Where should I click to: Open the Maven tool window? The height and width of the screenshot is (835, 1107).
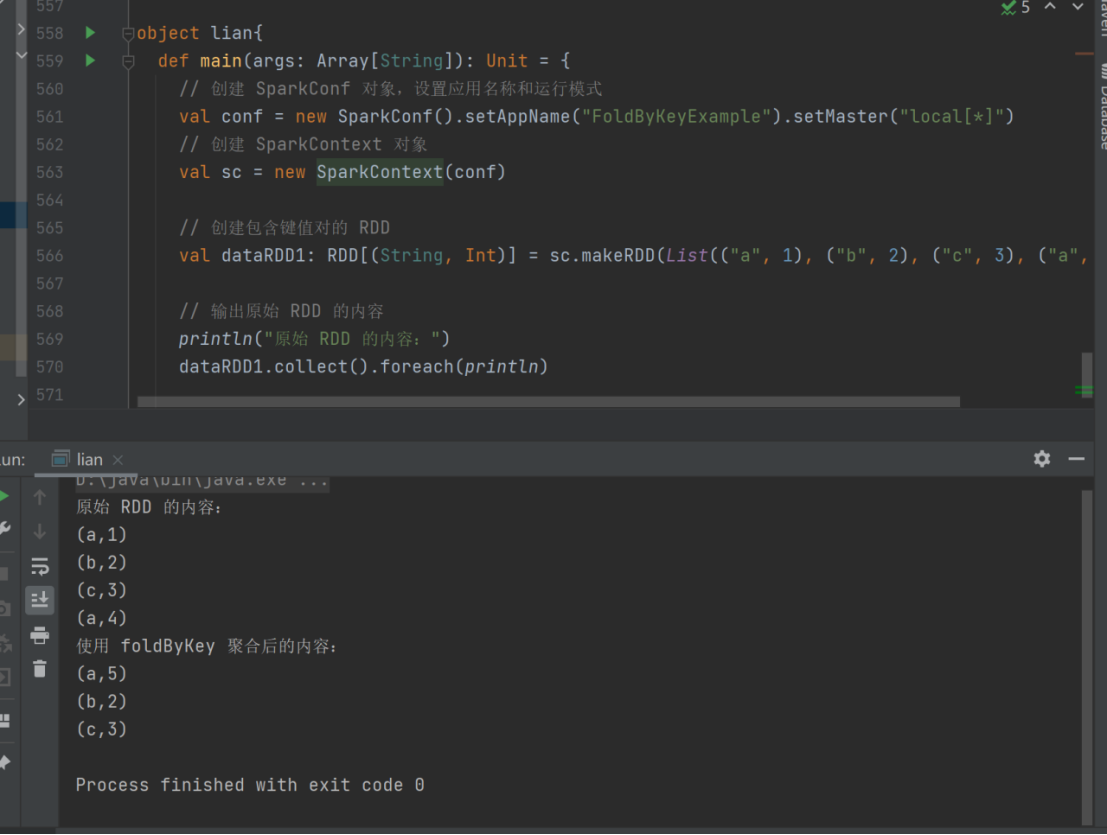click(1101, 18)
